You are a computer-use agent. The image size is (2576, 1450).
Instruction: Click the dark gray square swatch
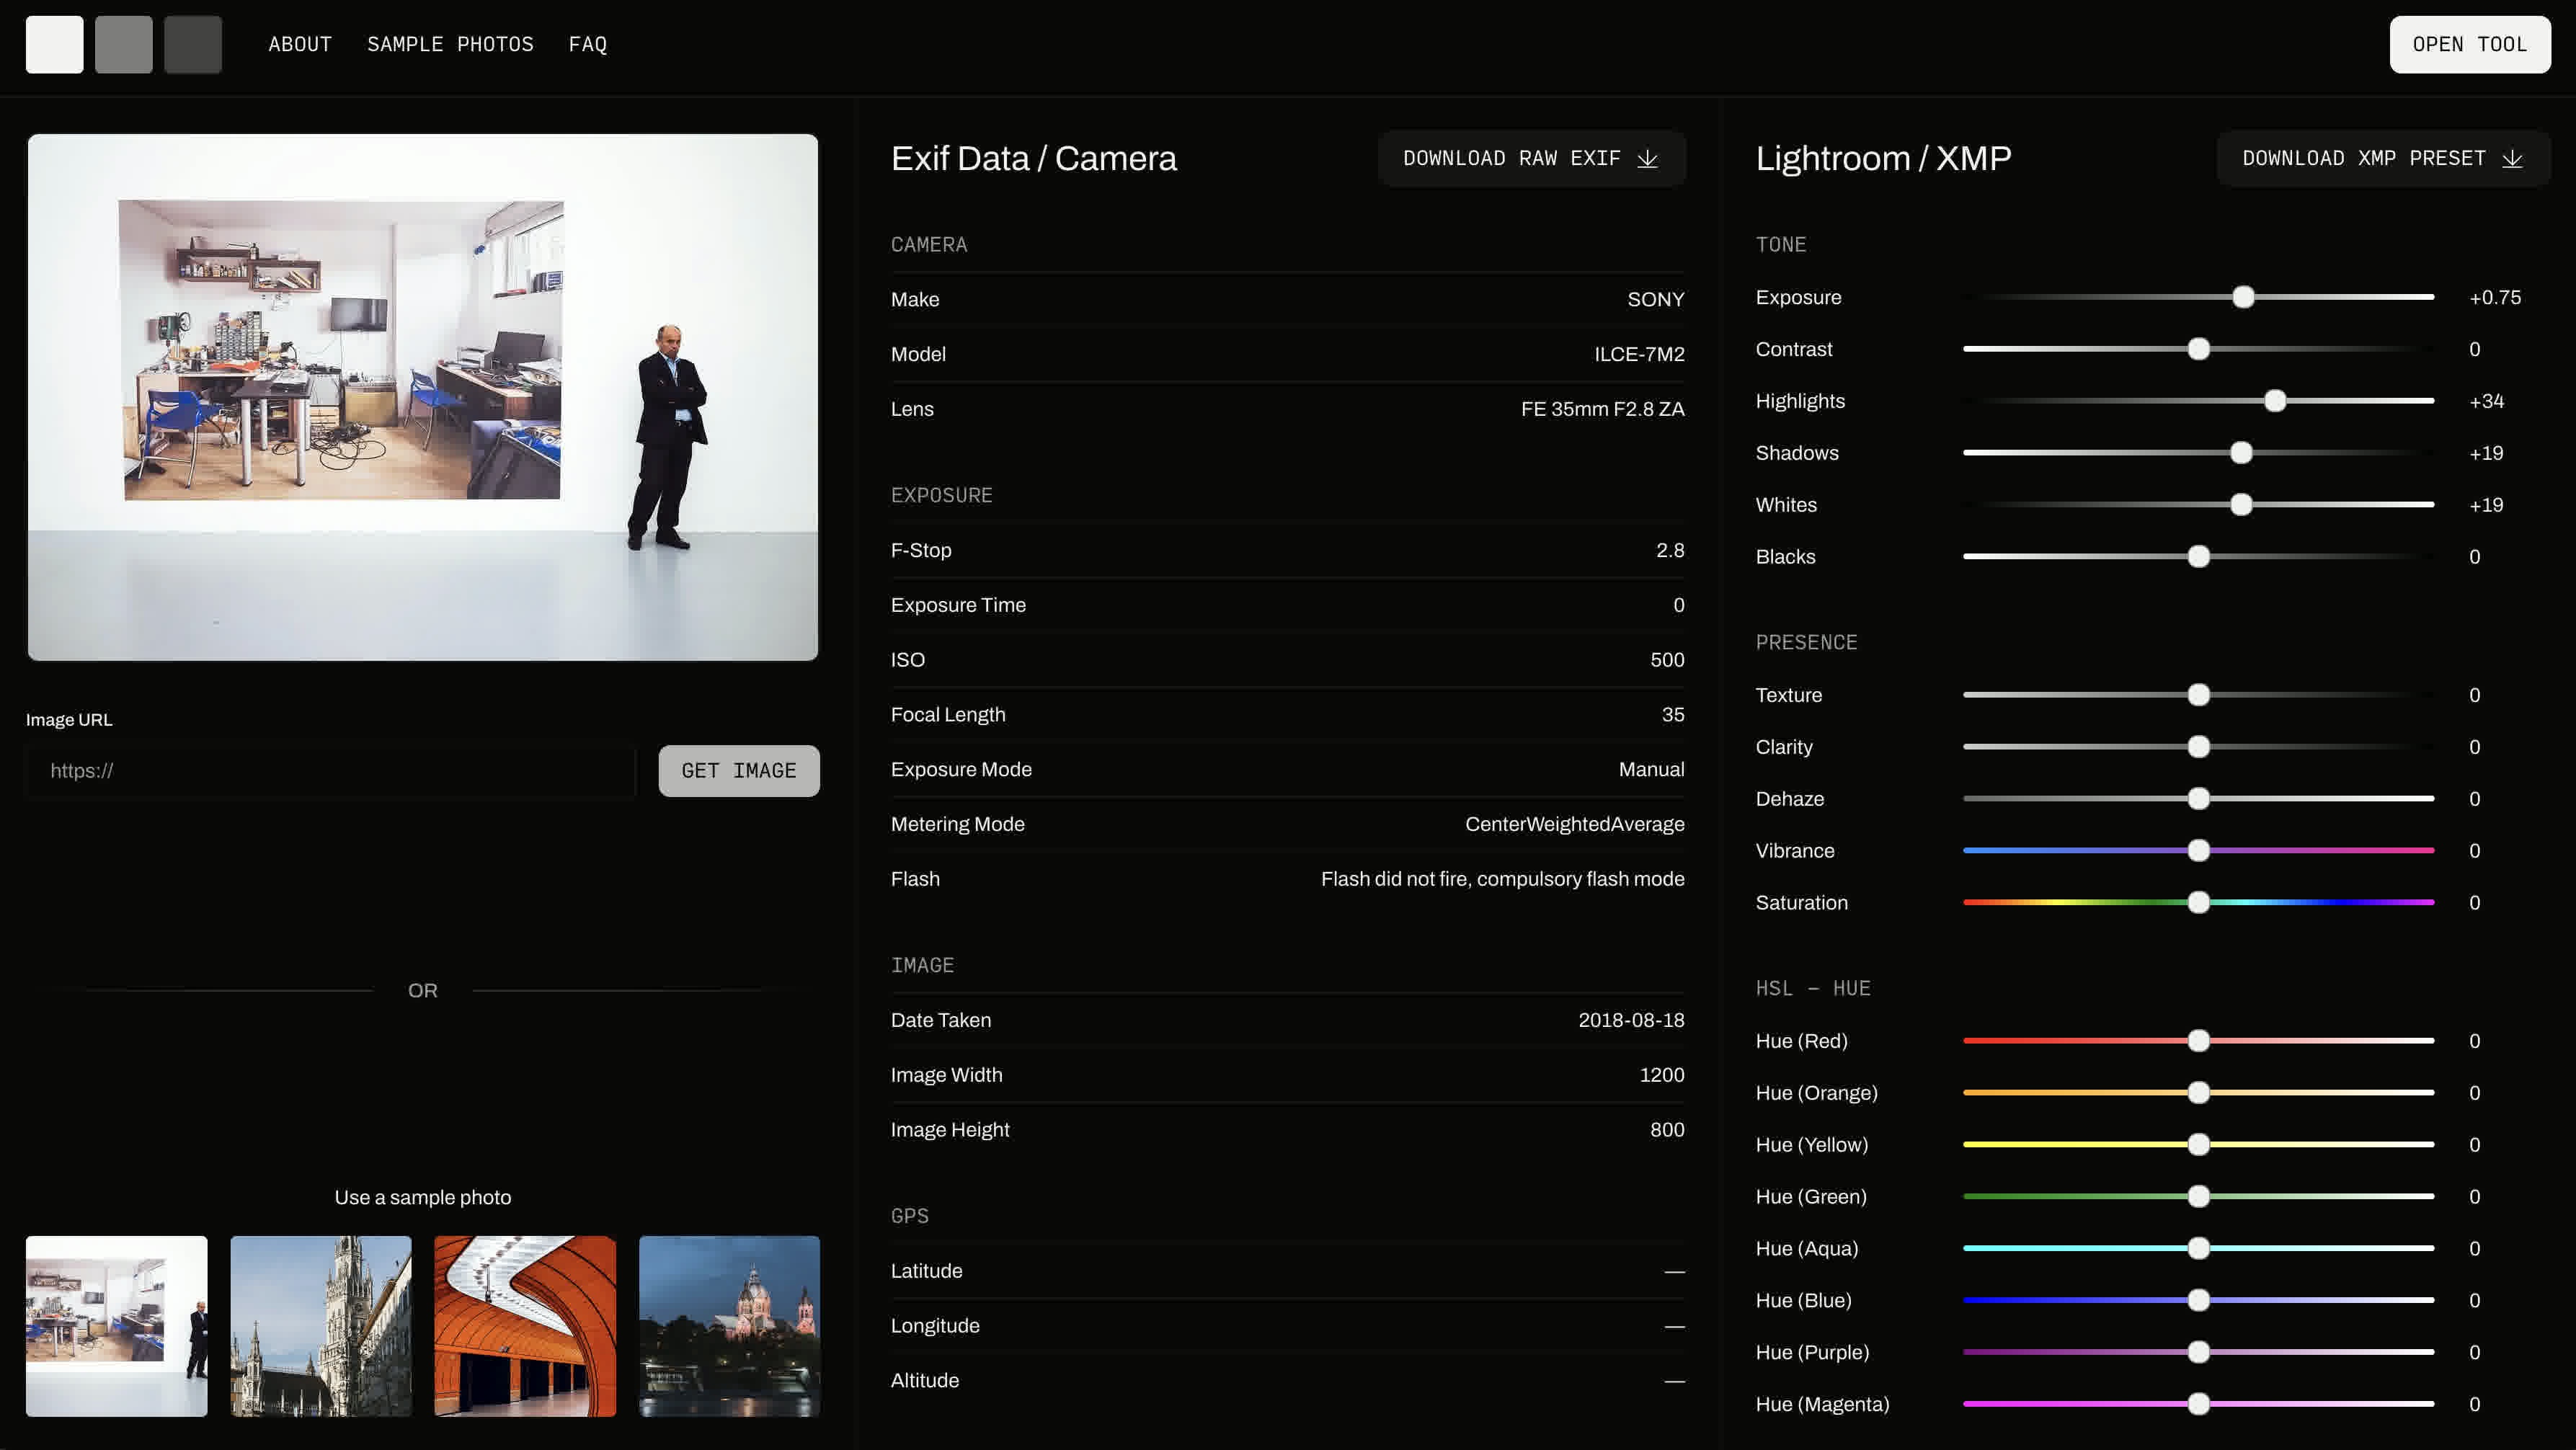pyautogui.click(x=193, y=44)
